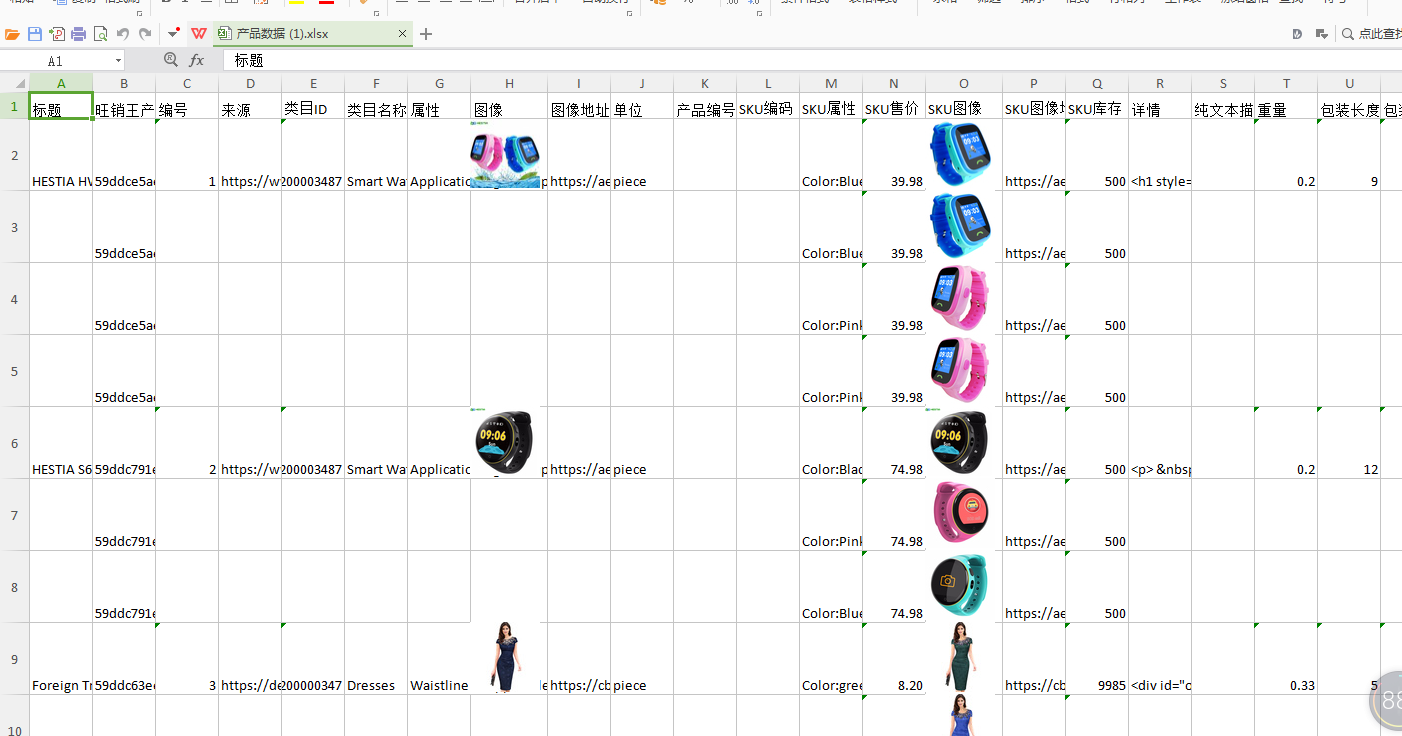Select the 标题 header cell

pyautogui.click(x=61, y=107)
